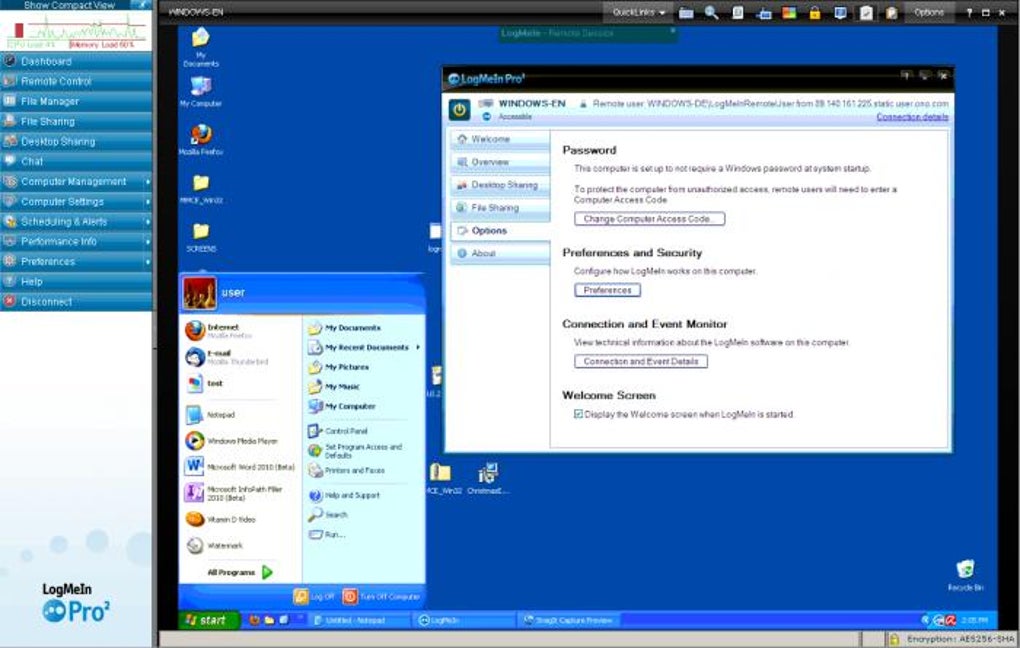
Task: Click the question mark help icon
Action: tap(969, 12)
